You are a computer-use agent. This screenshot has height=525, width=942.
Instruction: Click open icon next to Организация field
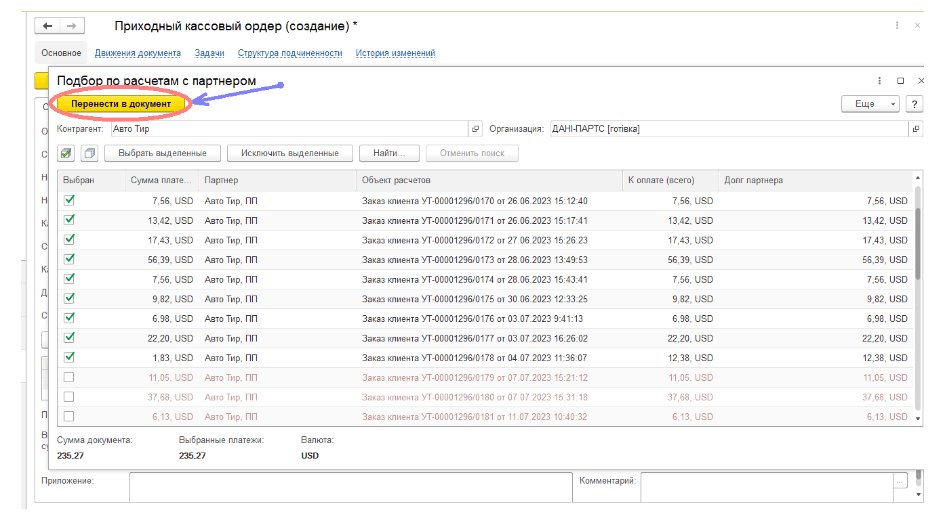pos(915,129)
